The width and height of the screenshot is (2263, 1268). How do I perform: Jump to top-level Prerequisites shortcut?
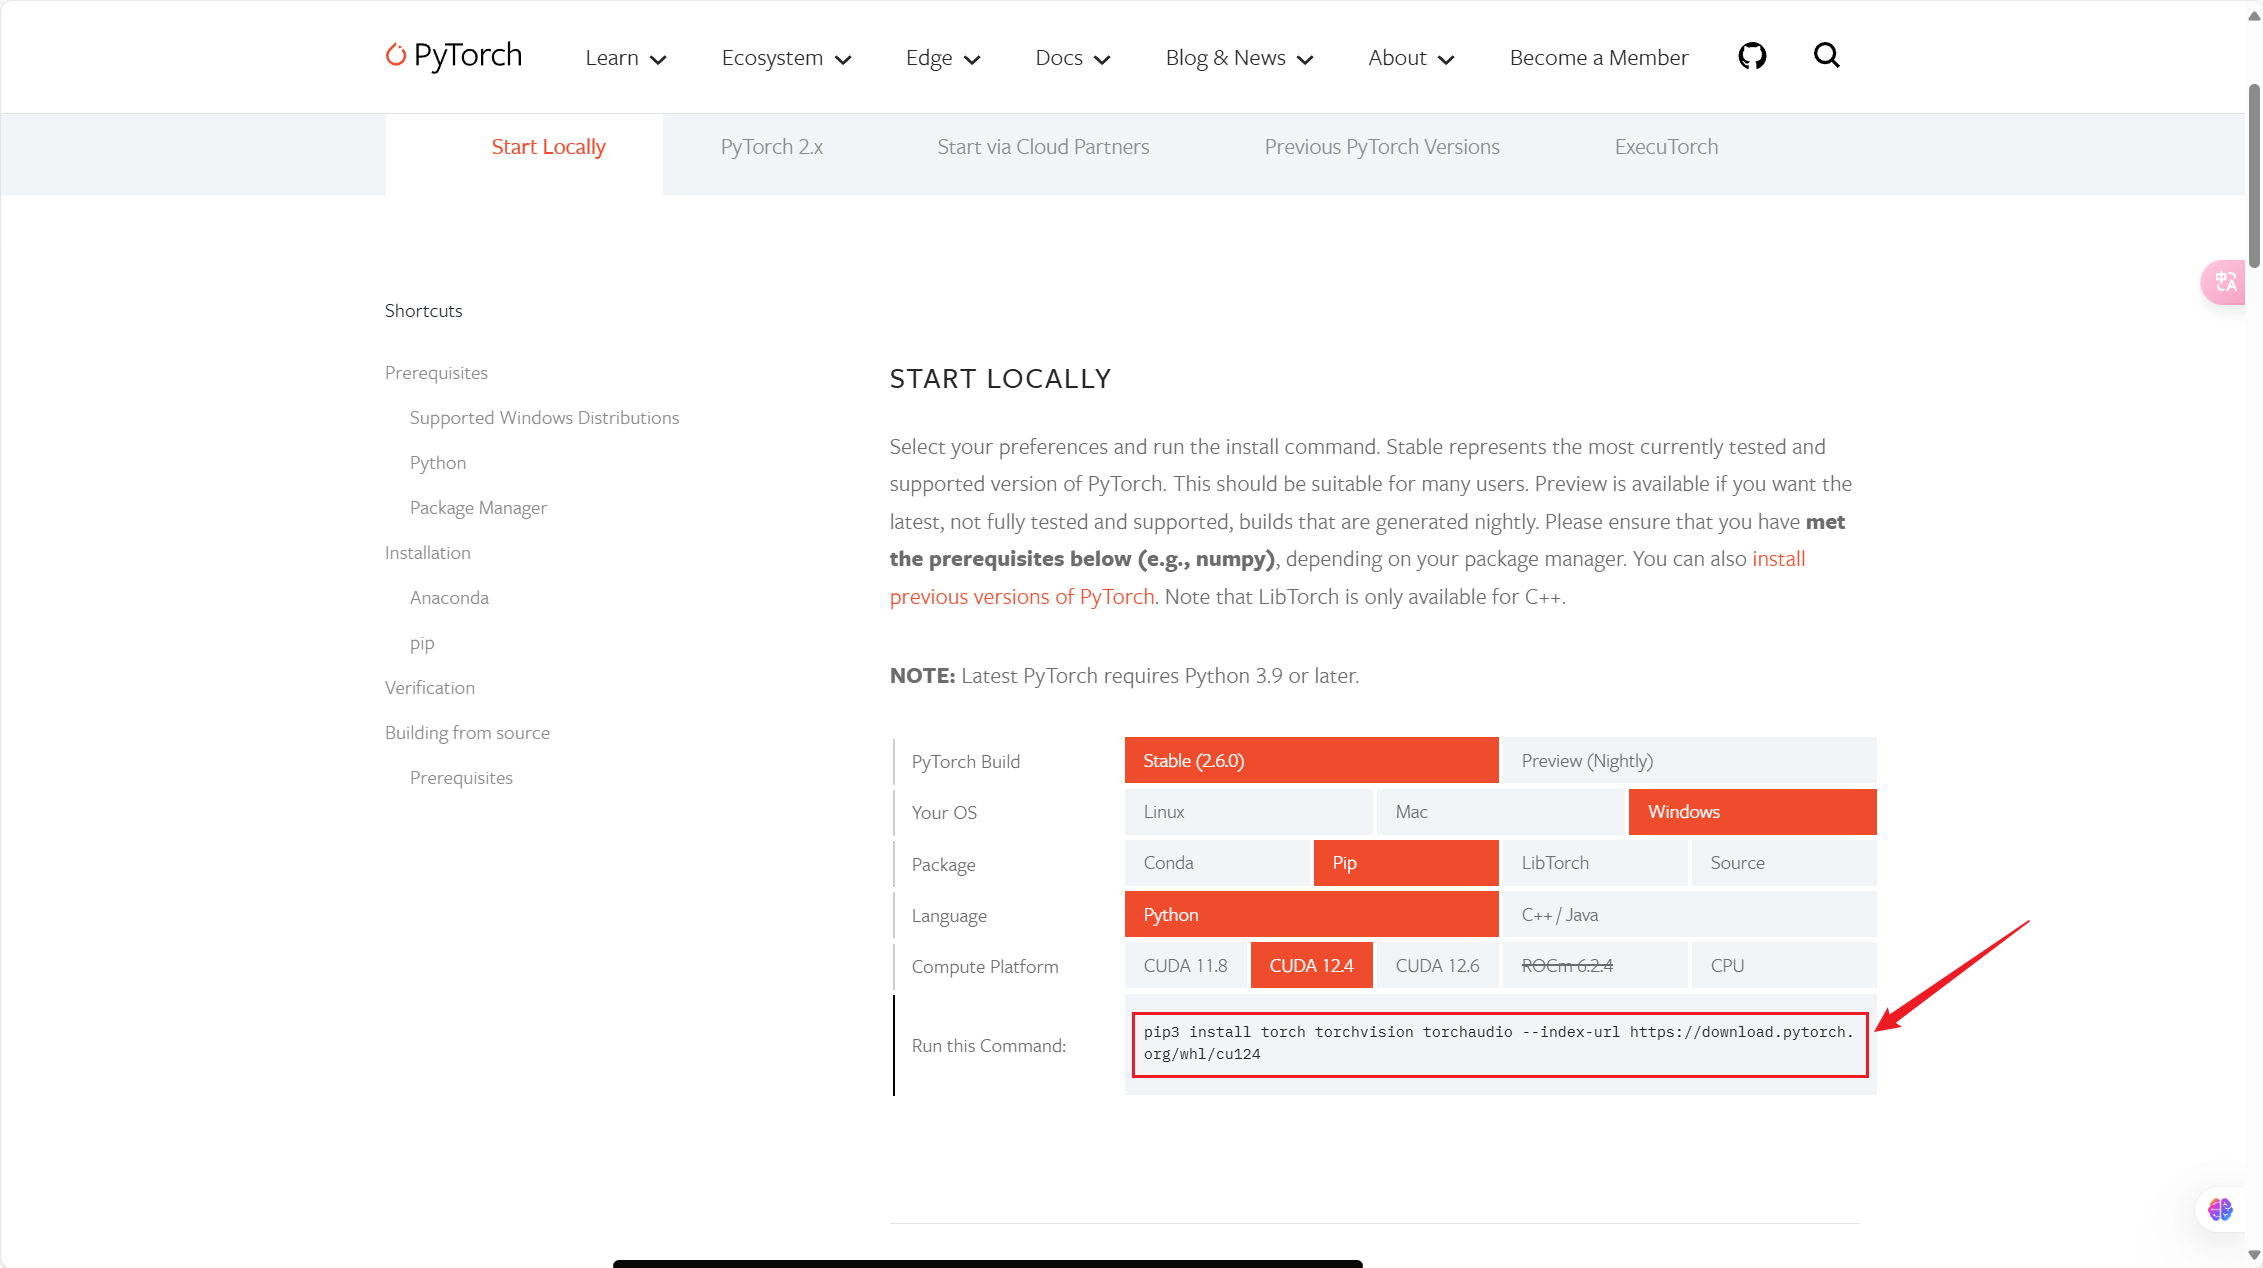pyautogui.click(x=436, y=373)
